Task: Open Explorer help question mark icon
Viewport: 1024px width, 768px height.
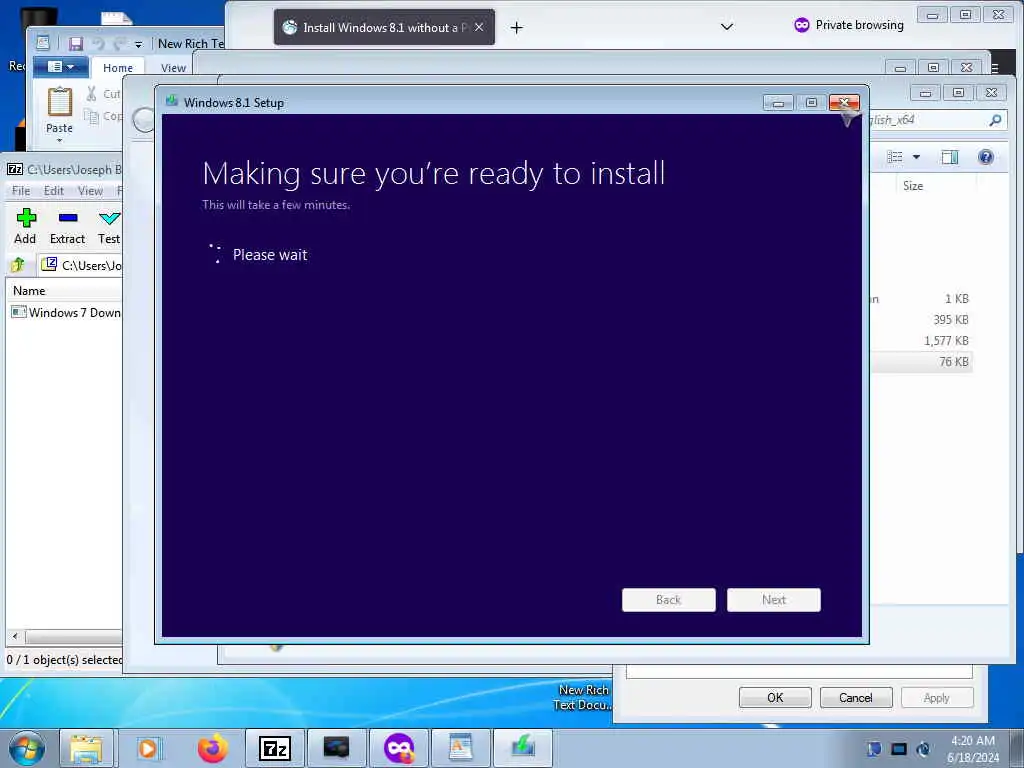Action: tap(985, 157)
